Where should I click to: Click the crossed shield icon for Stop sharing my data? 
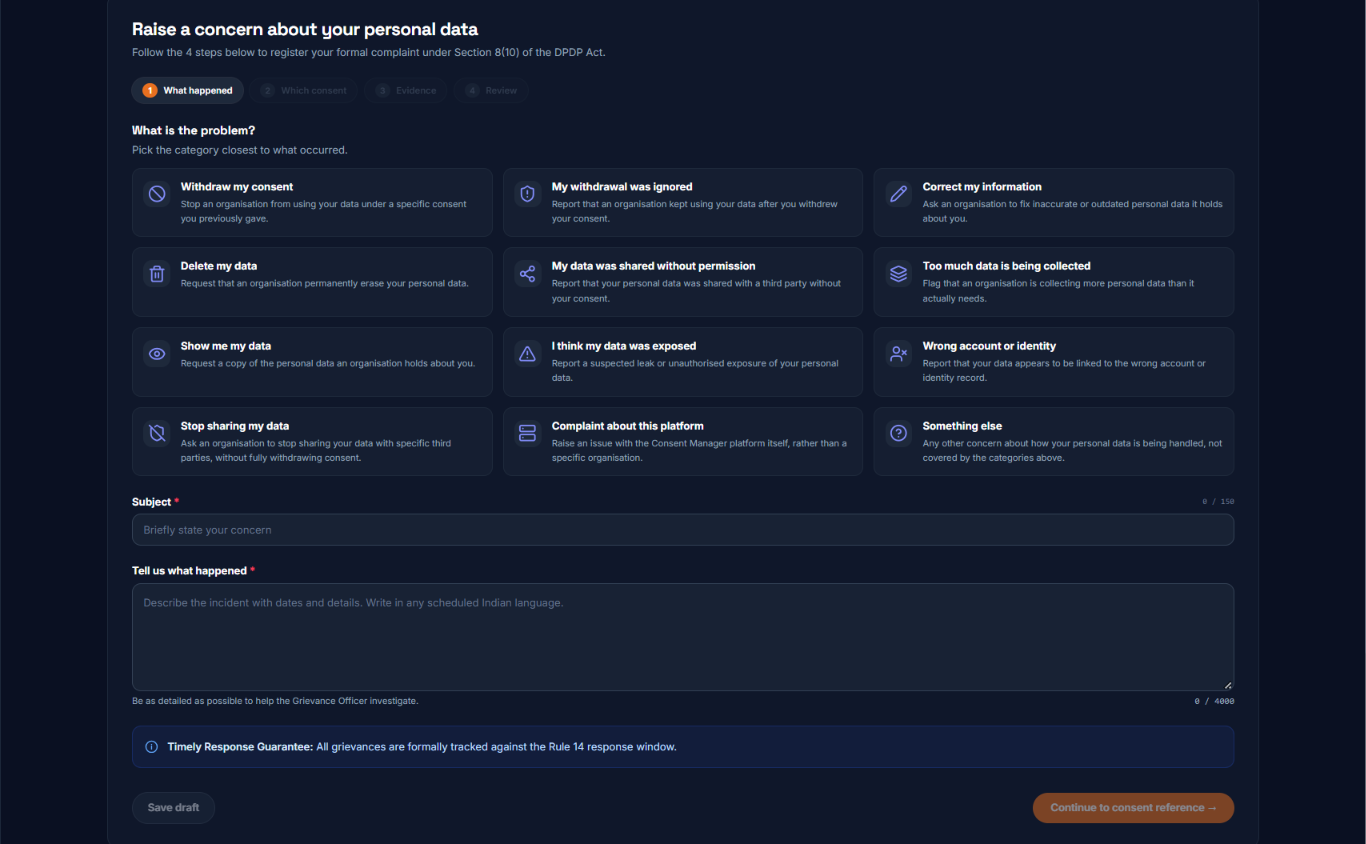pos(157,433)
